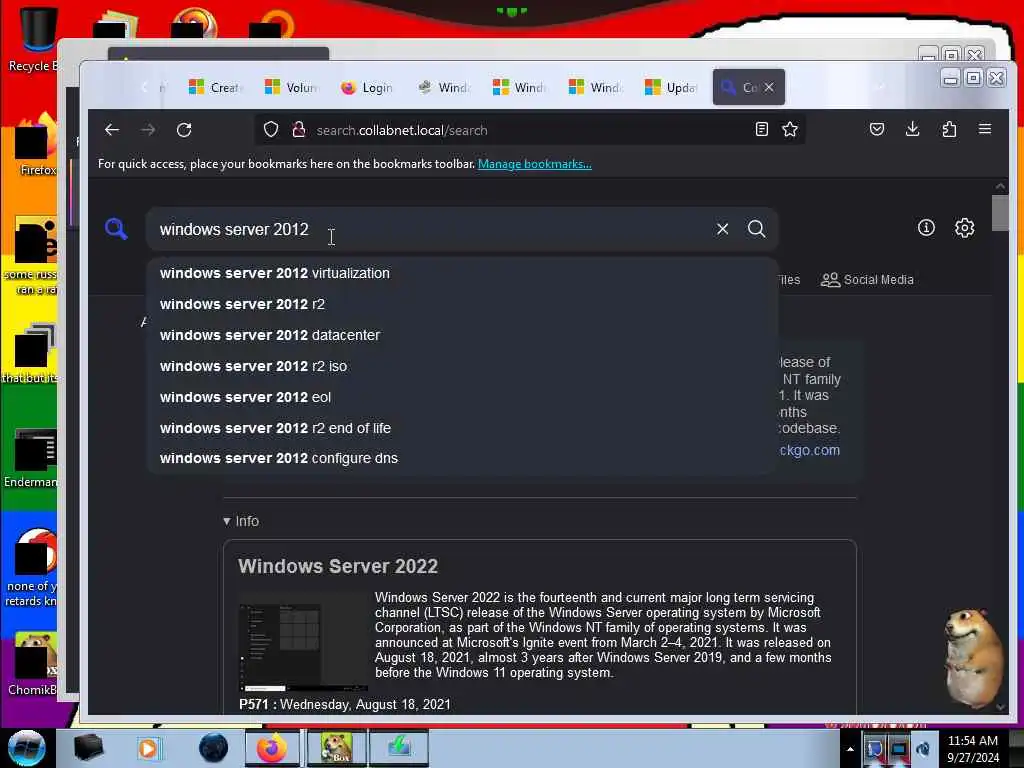
Task: Open site security padlock info
Action: pyautogui.click(x=299, y=130)
